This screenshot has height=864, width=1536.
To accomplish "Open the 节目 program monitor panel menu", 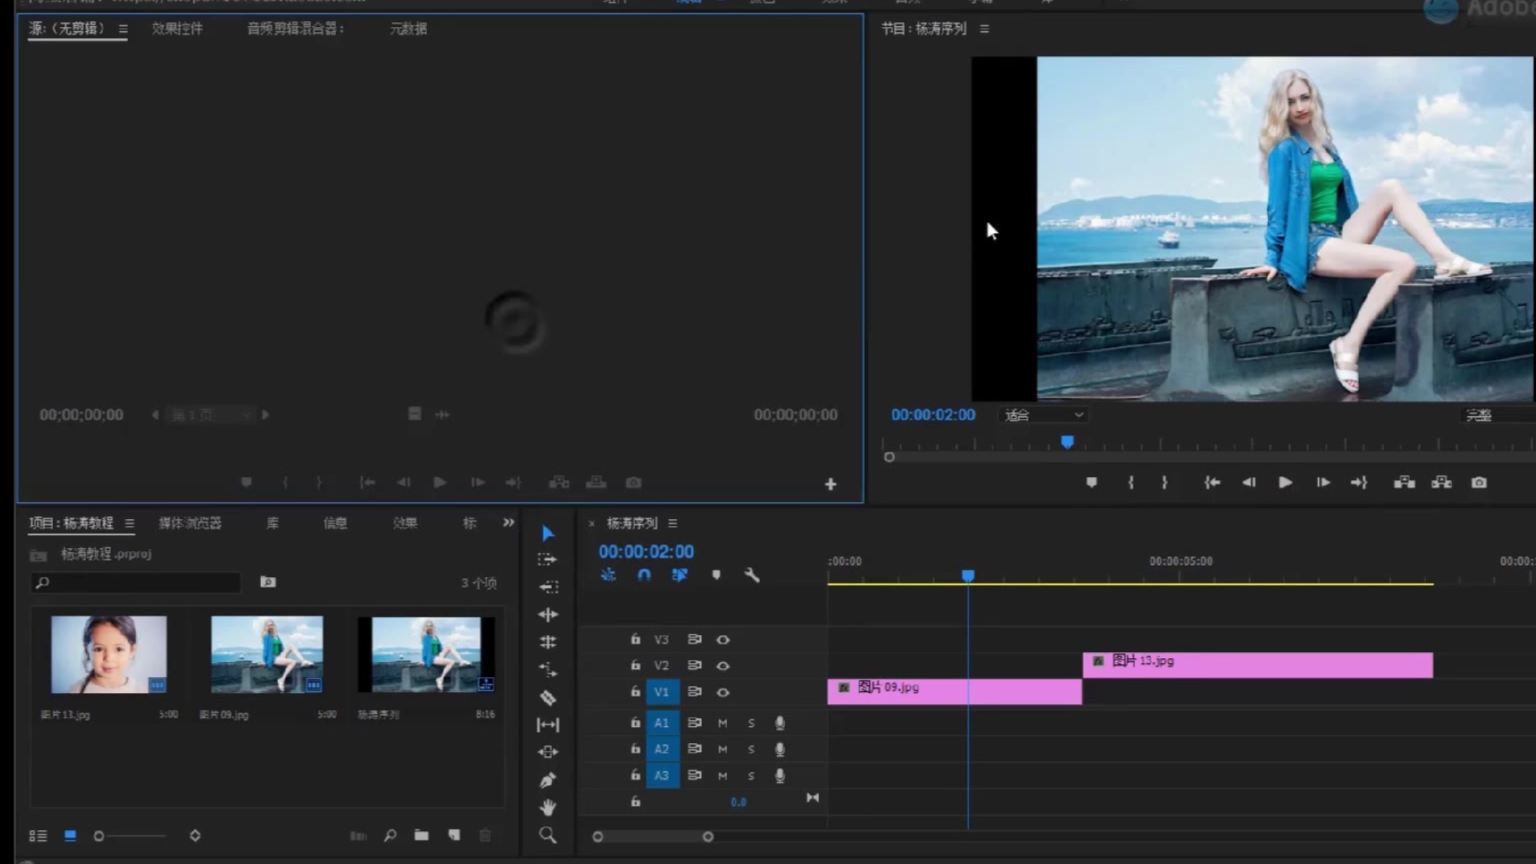I will [985, 29].
